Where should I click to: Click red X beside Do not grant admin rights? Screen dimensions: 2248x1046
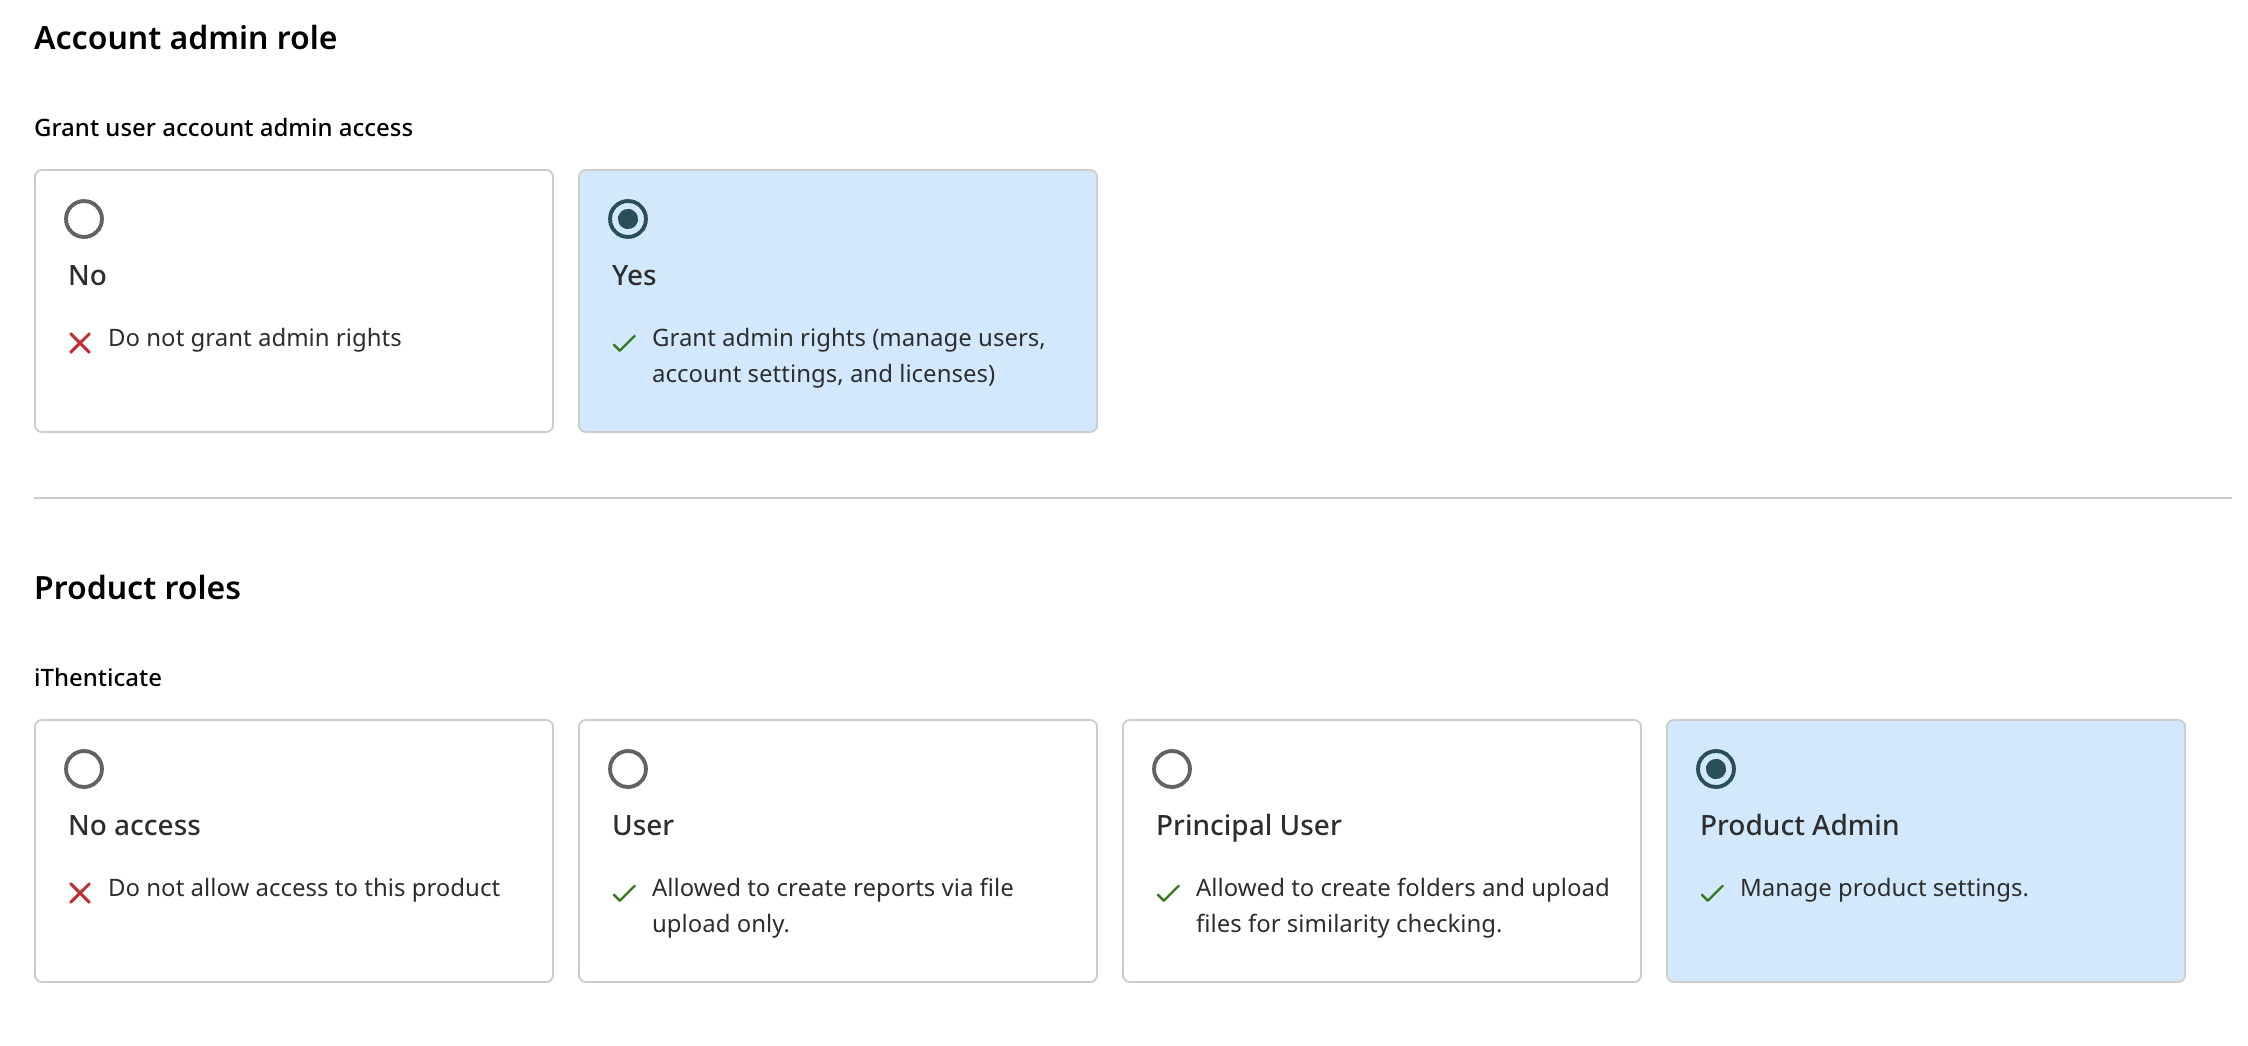[80, 343]
